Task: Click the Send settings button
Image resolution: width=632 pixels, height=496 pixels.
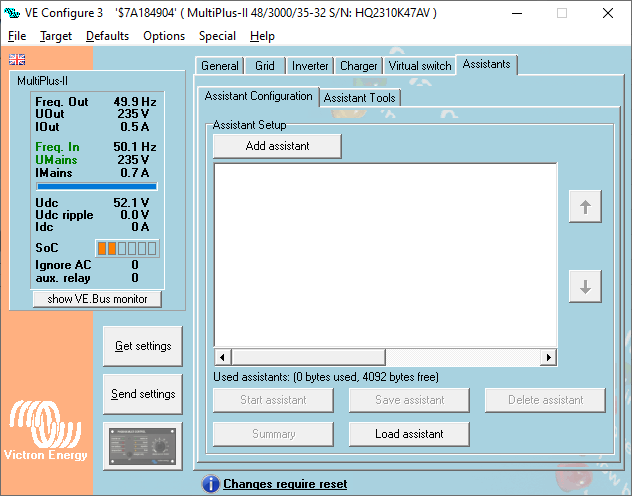Action: (x=143, y=394)
